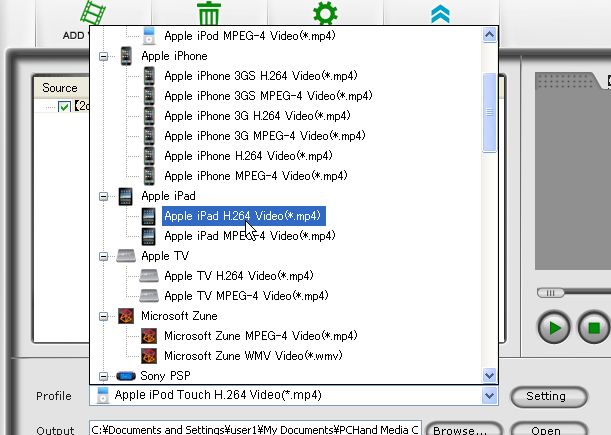The height and width of the screenshot is (435, 611).
Task: Click iPod icon in the Profile box
Action: pyautogui.click(x=103, y=395)
